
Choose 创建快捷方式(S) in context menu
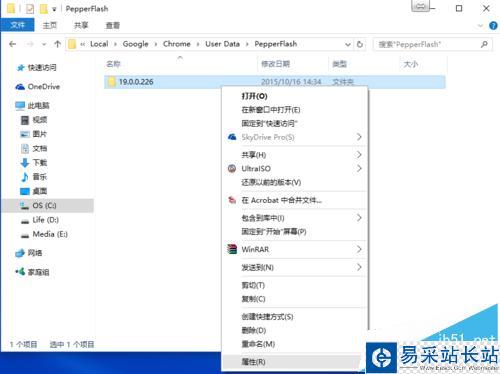tap(295, 317)
